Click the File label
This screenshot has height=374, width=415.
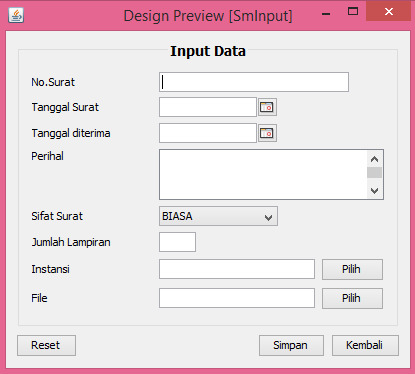click(39, 298)
